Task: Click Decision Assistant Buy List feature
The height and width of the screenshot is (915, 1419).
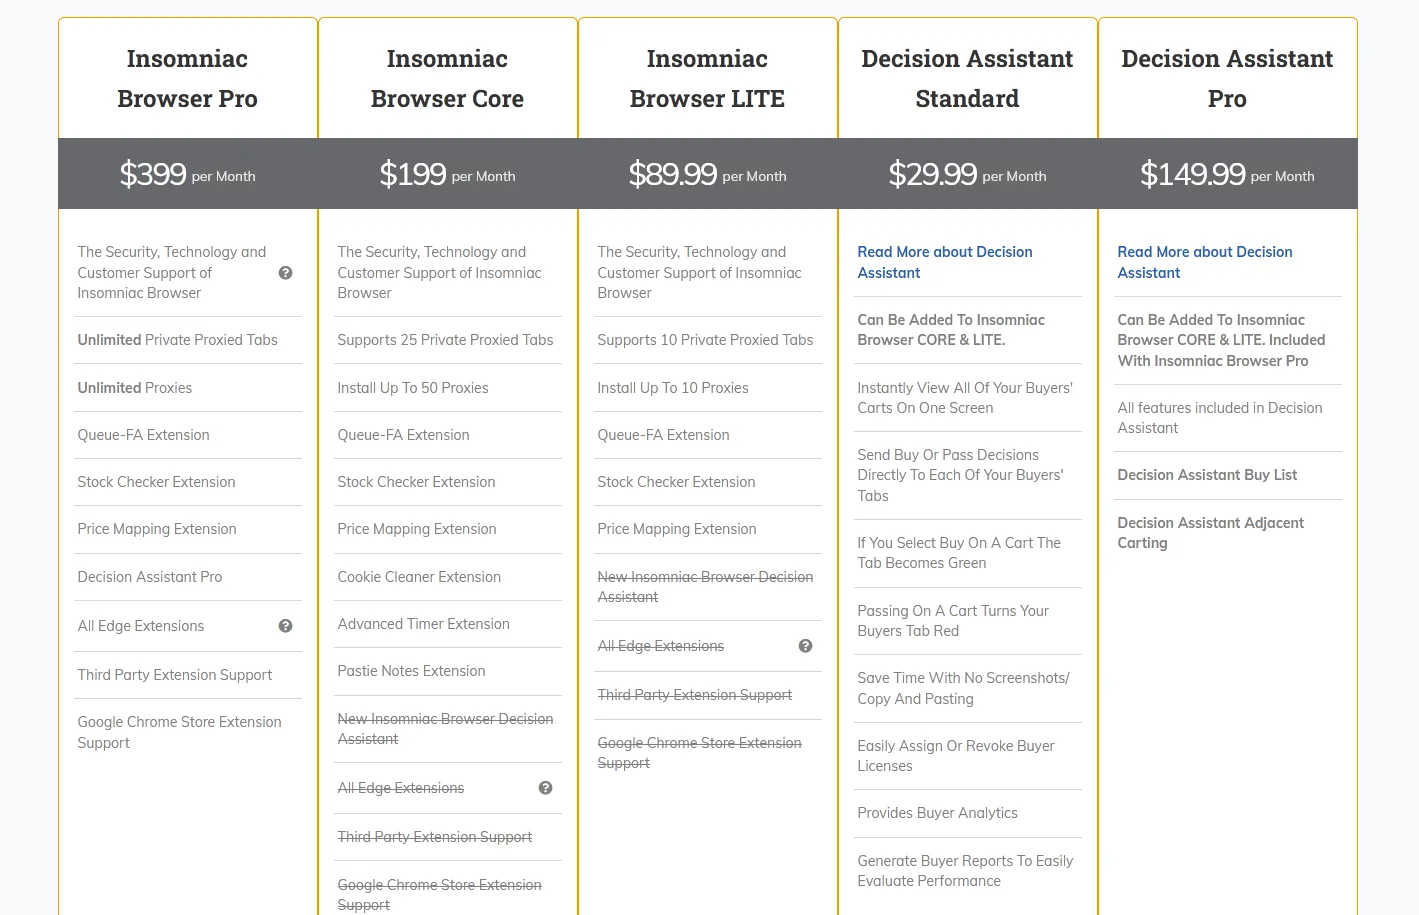Action: (1207, 475)
